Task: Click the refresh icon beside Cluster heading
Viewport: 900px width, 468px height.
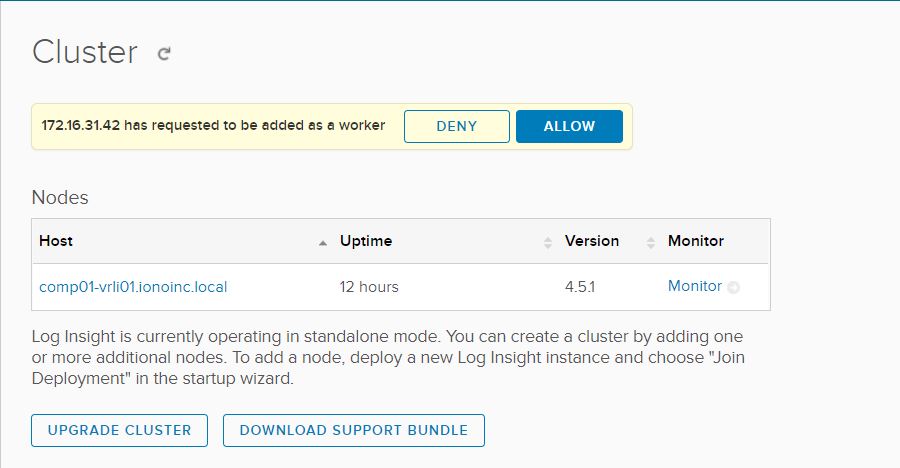Action: point(164,53)
